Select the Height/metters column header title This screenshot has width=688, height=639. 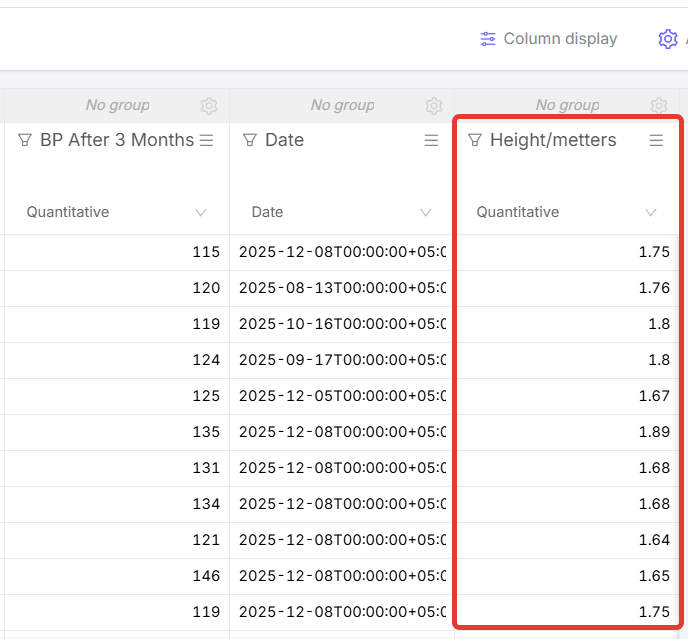(553, 141)
